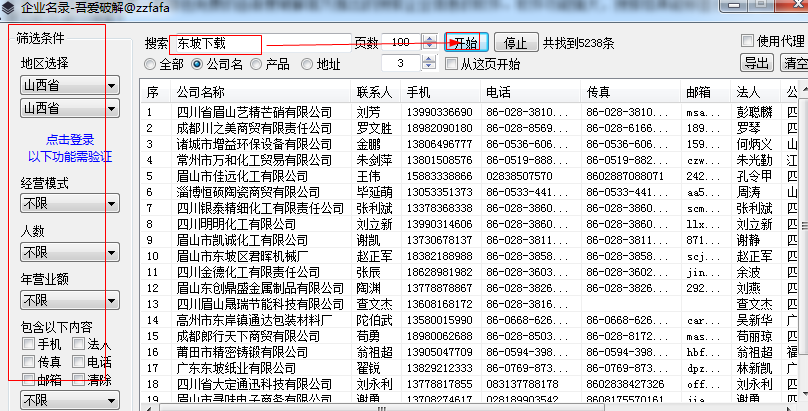This screenshot has width=808, height=411.
Task: Select the 全部 search scope radio
Action: pyautogui.click(x=150, y=64)
